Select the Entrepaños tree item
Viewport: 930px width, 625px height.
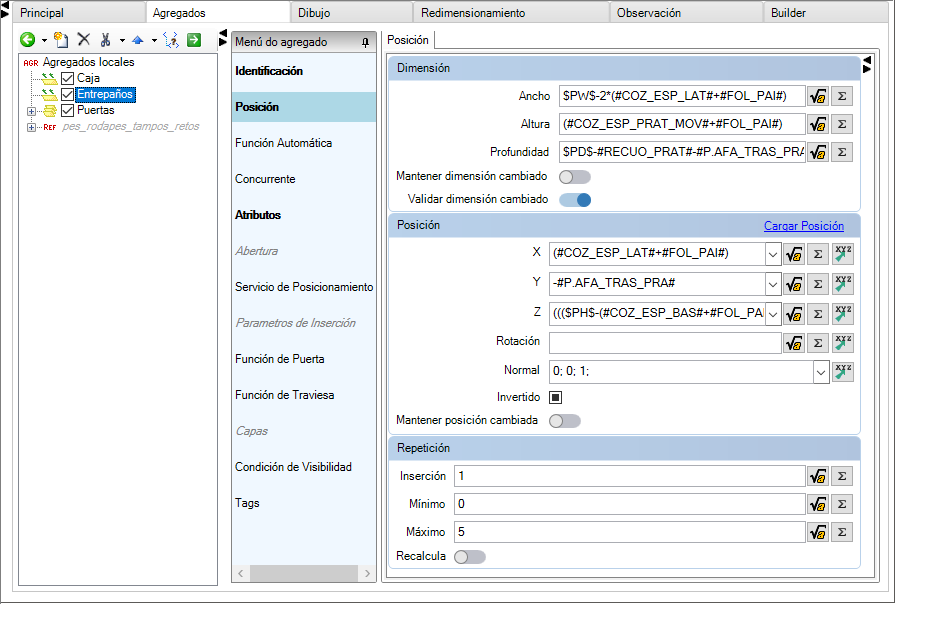pos(105,94)
